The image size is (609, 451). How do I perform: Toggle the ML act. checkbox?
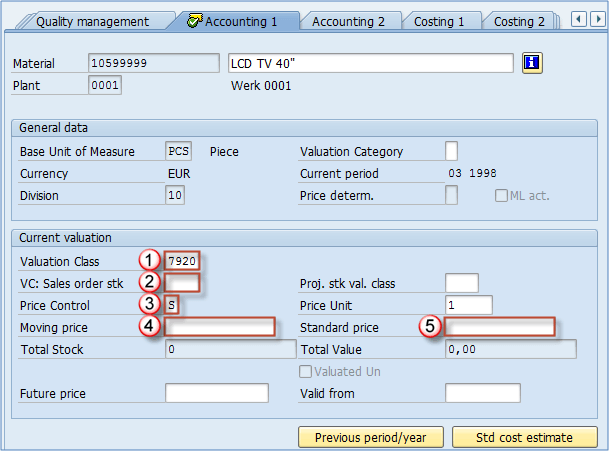[x=501, y=196]
